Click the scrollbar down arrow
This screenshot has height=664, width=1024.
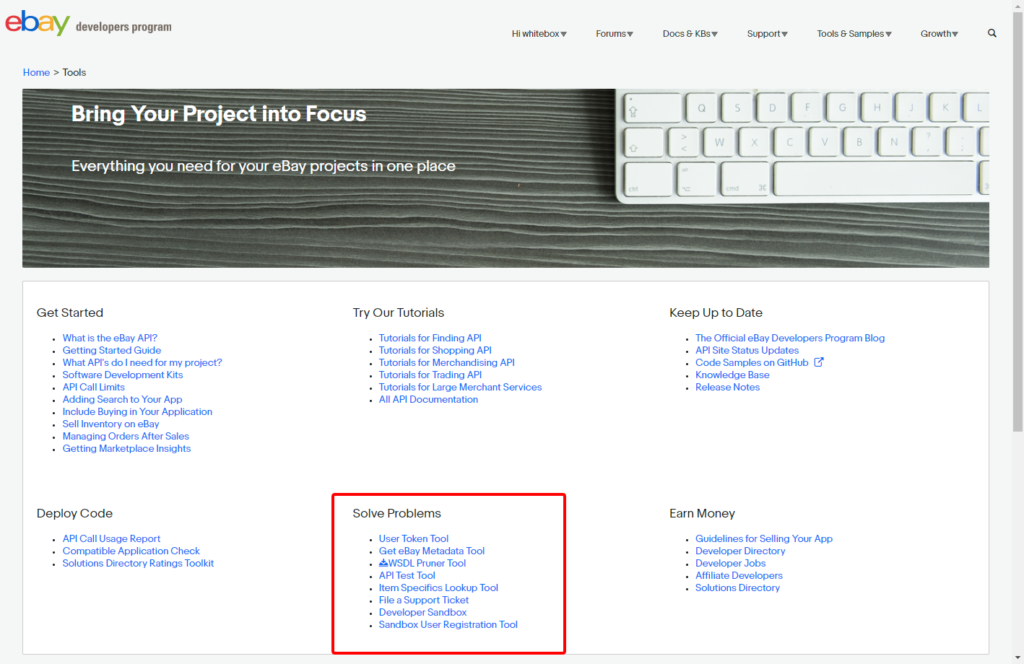[x=1017, y=657]
